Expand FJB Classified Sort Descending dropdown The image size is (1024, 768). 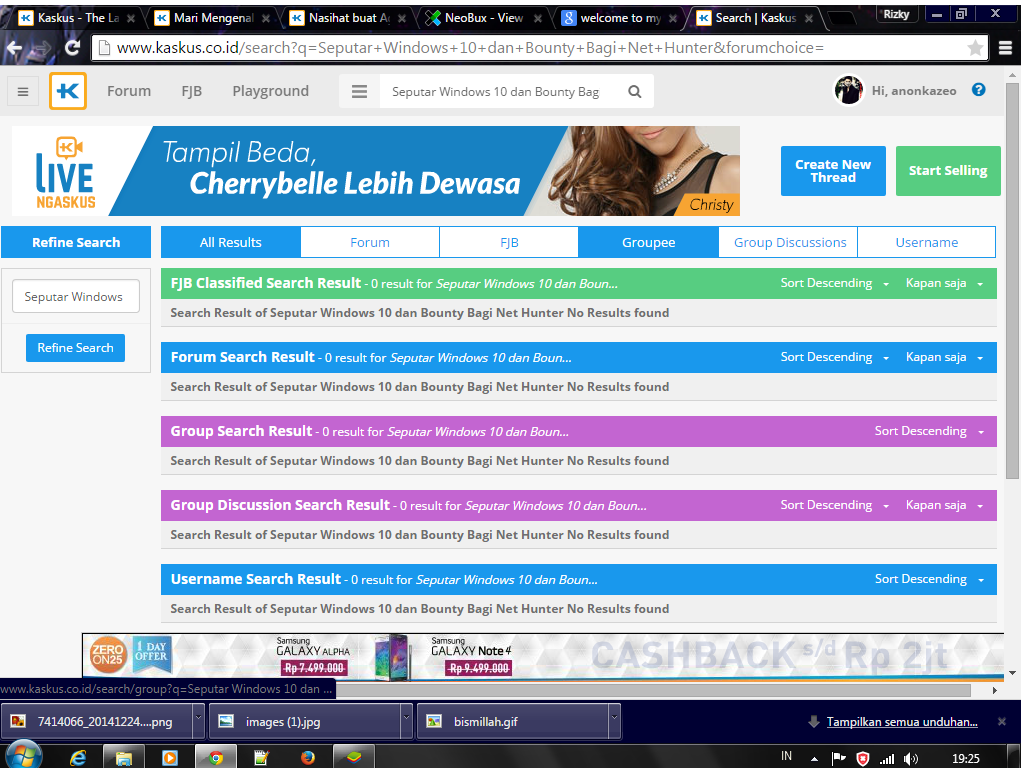[835, 283]
